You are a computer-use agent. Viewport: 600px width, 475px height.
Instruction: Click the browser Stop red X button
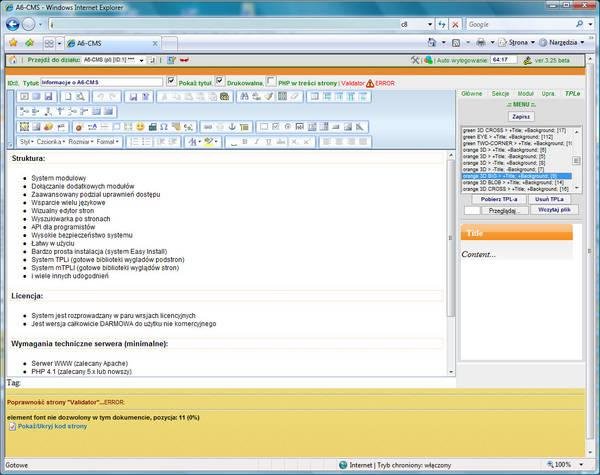click(x=455, y=24)
